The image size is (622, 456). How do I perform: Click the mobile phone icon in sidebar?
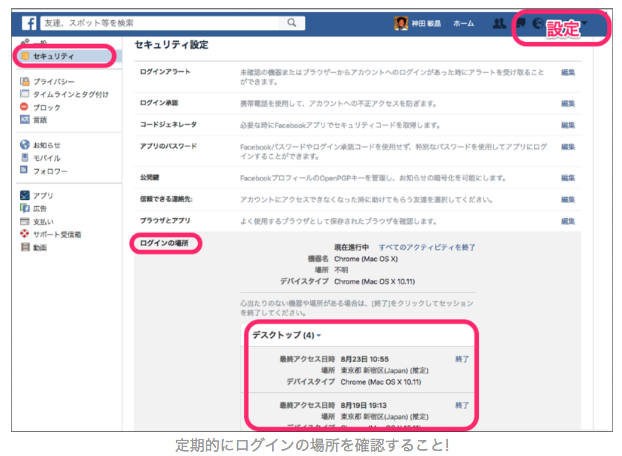(x=25, y=157)
